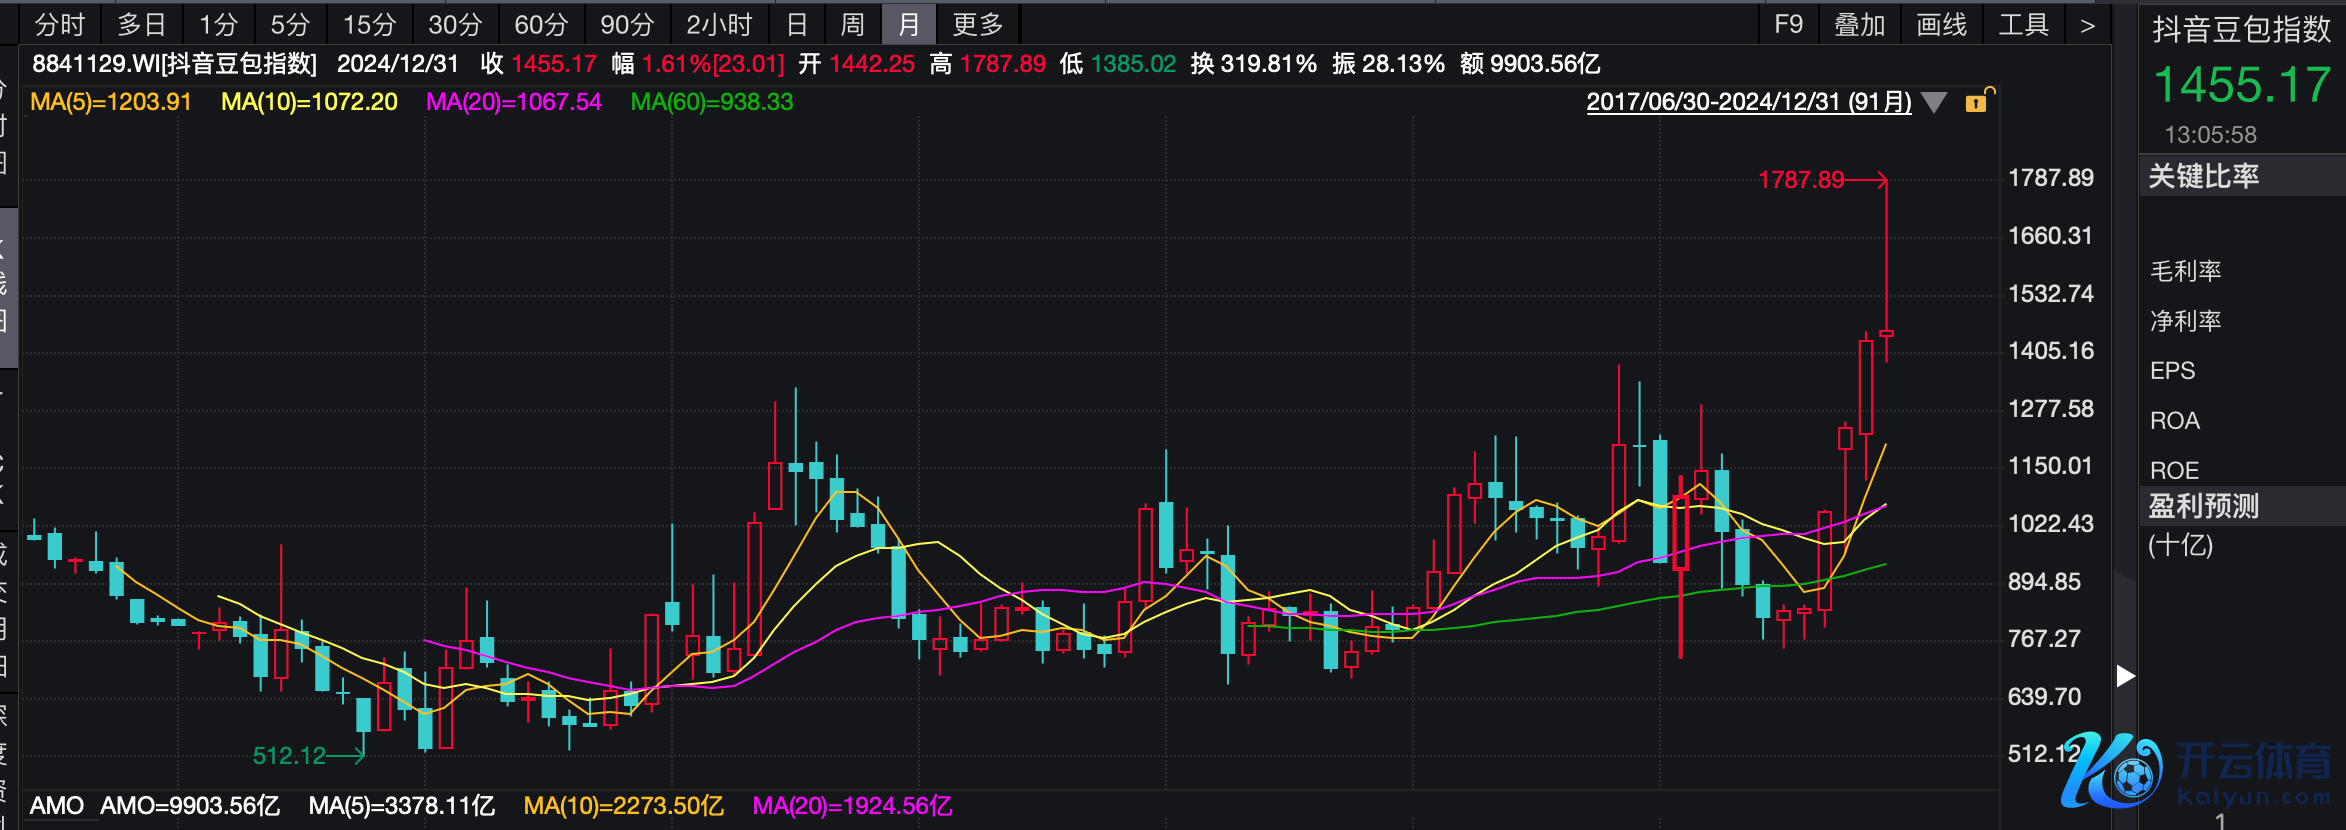Screen dimensions: 2346x830
Task: Open the 更多 period options
Action: tap(977, 25)
